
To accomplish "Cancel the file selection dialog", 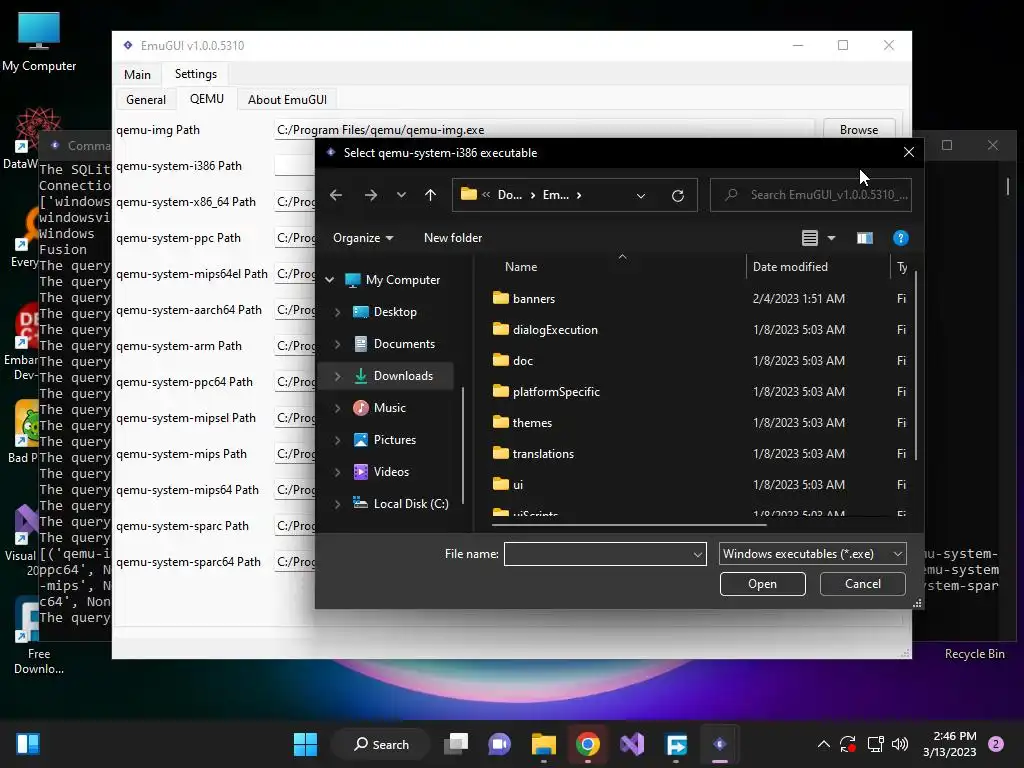I will 863,584.
